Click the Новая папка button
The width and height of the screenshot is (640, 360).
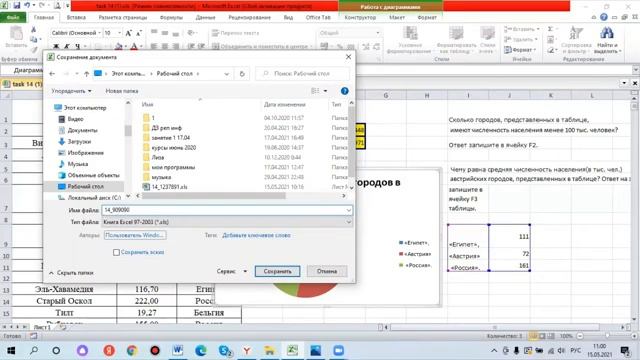pos(122,91)
